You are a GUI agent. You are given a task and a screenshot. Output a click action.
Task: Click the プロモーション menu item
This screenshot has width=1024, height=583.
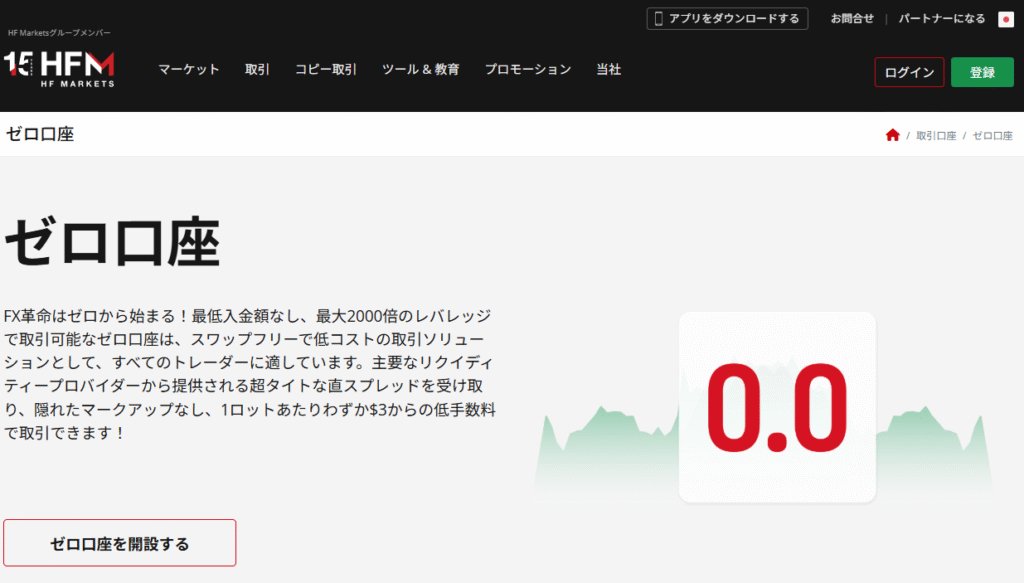[527, 70]
